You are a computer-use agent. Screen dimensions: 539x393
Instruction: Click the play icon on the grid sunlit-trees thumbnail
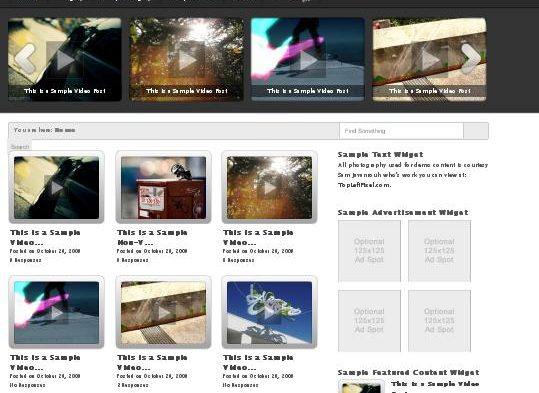click(x=269, y=188)
